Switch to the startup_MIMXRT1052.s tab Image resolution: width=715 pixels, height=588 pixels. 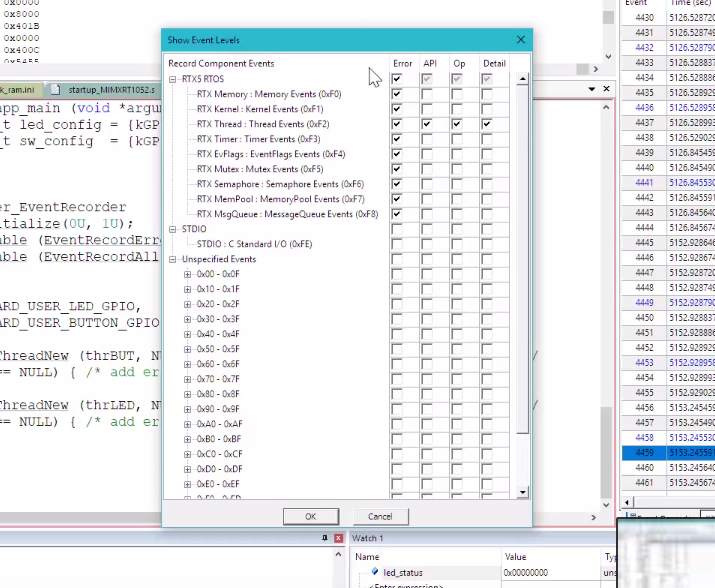110,89
